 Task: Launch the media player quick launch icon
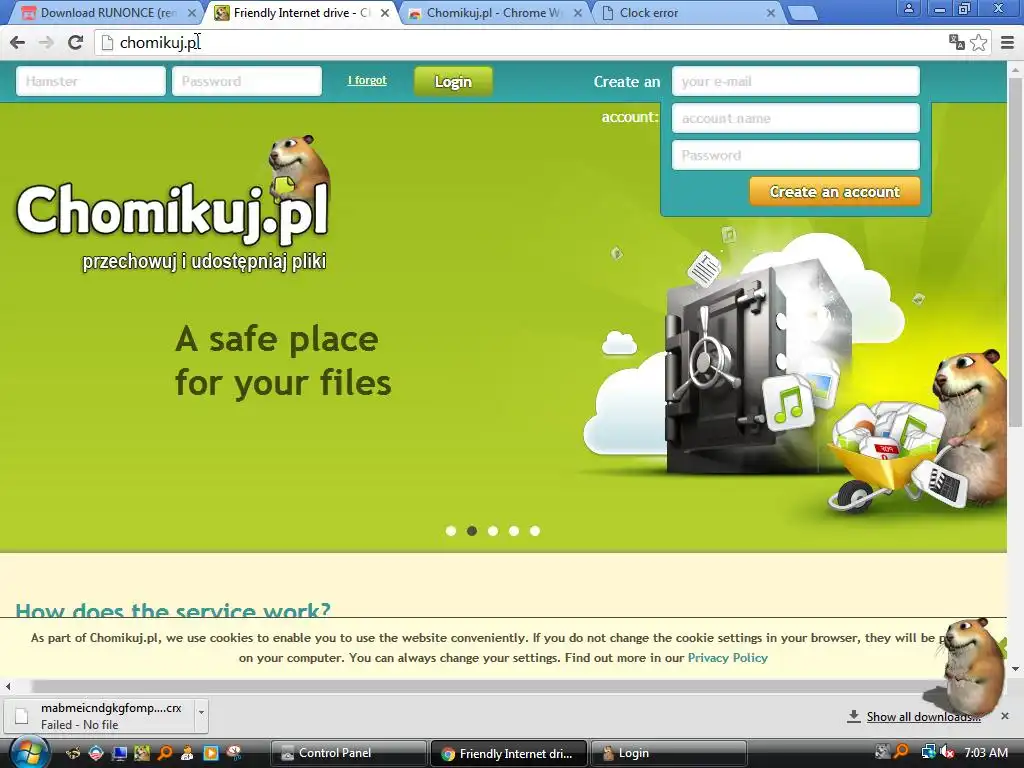[210, 753]
